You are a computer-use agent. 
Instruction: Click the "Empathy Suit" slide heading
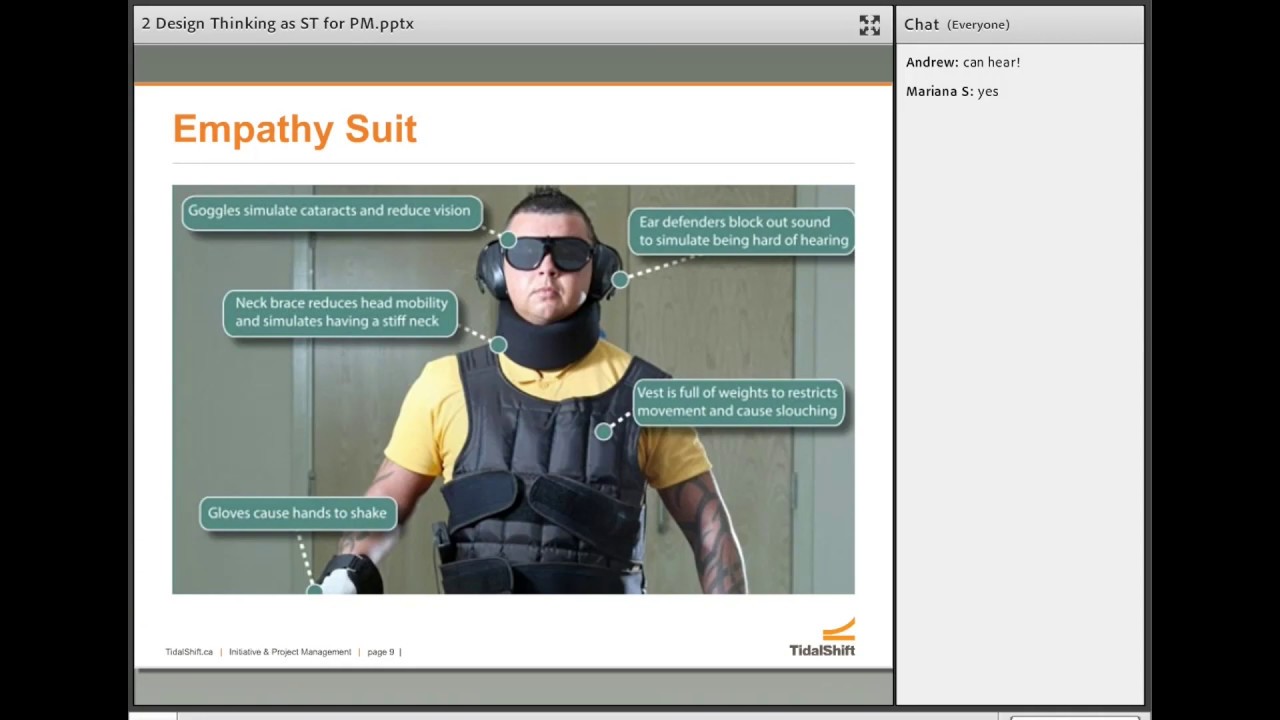coord(295,129)
